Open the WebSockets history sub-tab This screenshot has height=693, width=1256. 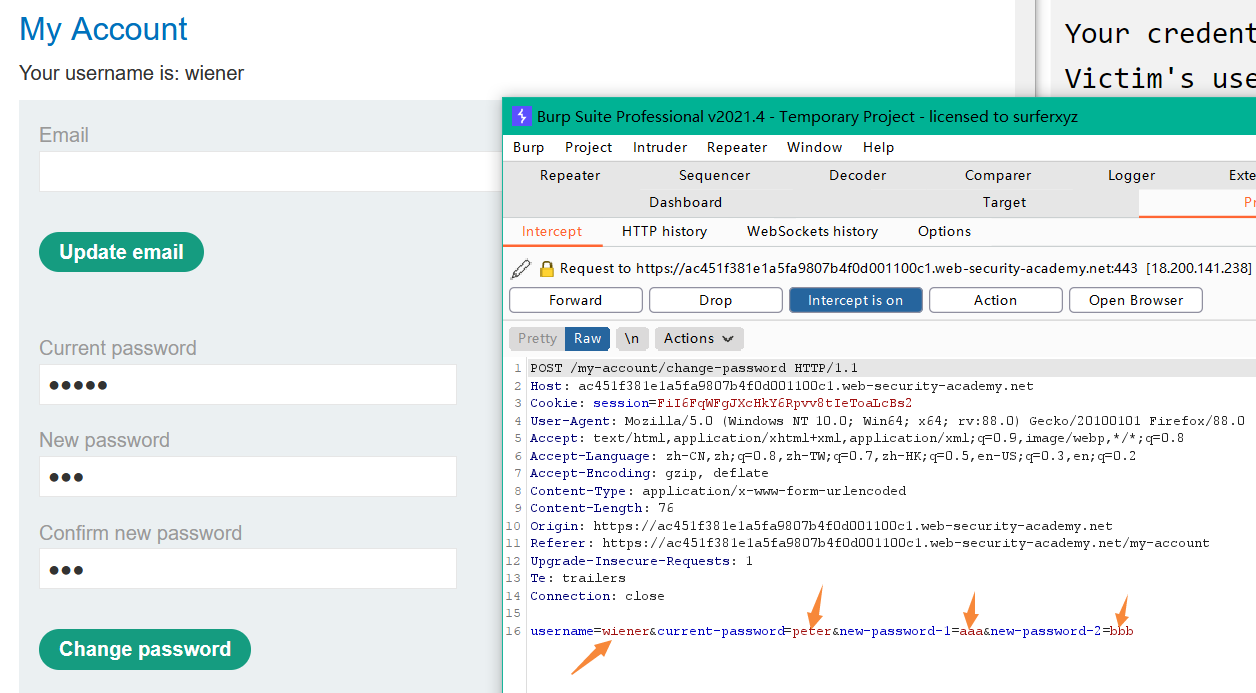tap(812, 231)
